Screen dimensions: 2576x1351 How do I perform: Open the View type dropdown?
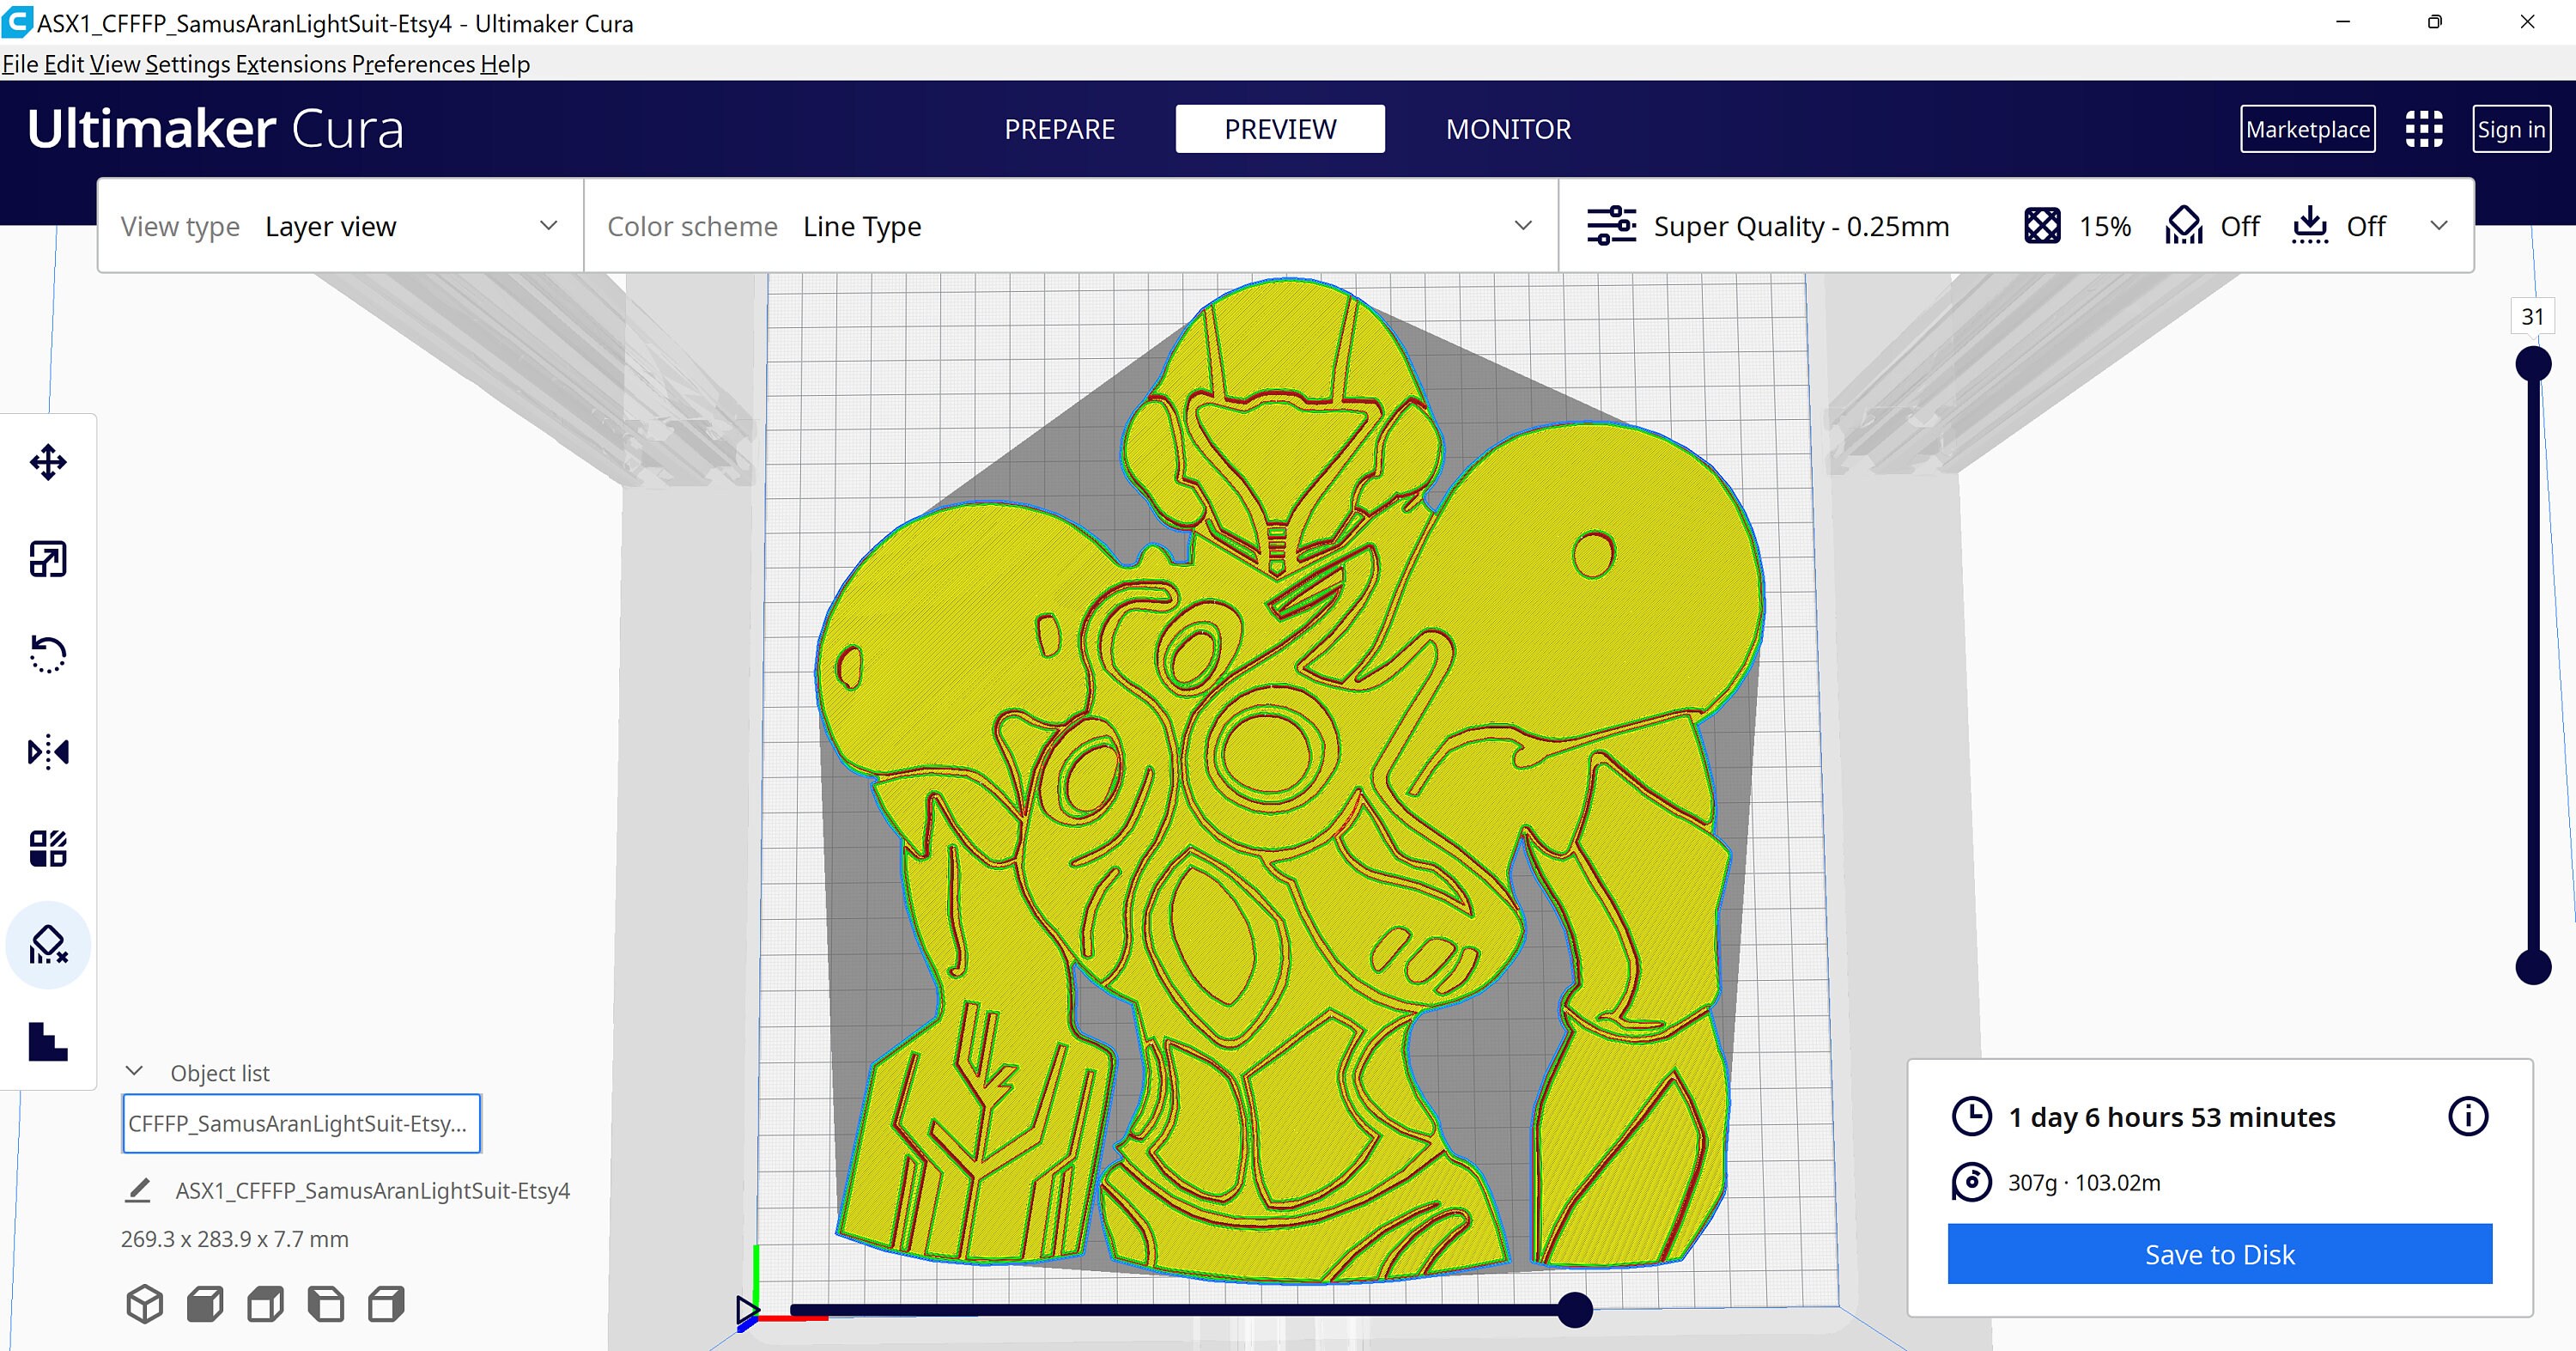339,226
